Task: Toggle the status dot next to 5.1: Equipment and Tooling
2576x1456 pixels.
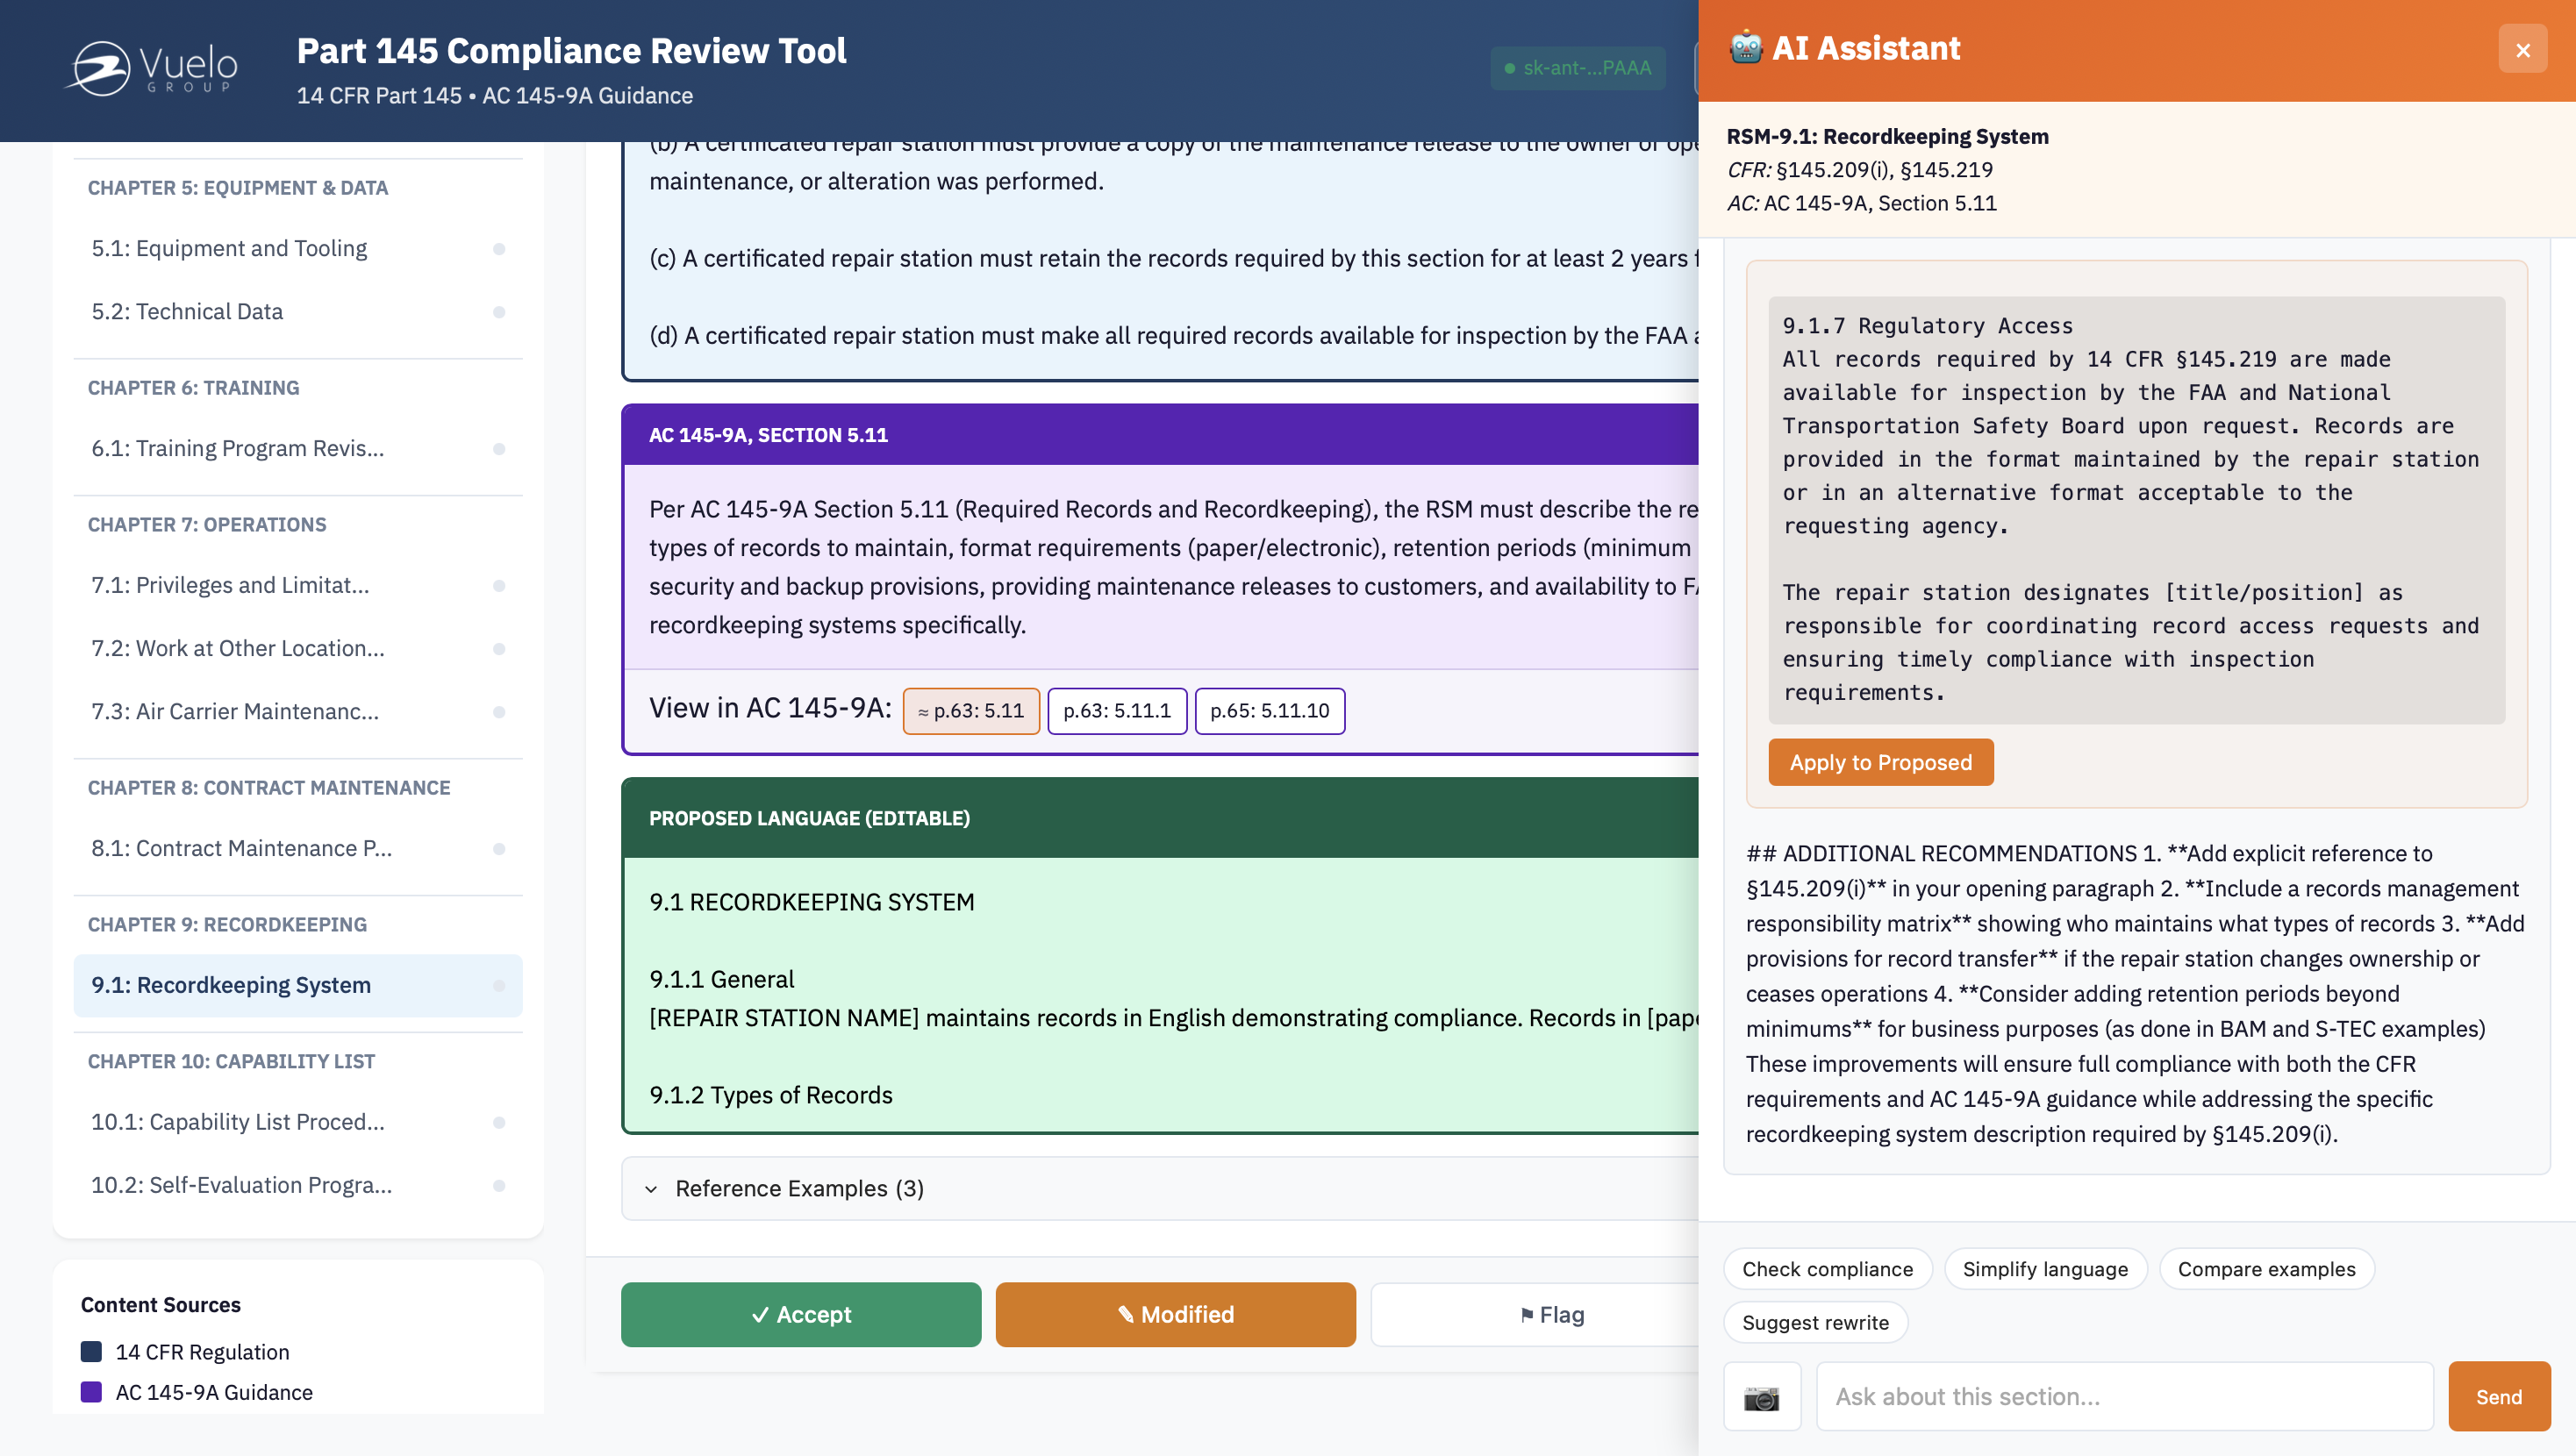Action: [x=499, y=248]
